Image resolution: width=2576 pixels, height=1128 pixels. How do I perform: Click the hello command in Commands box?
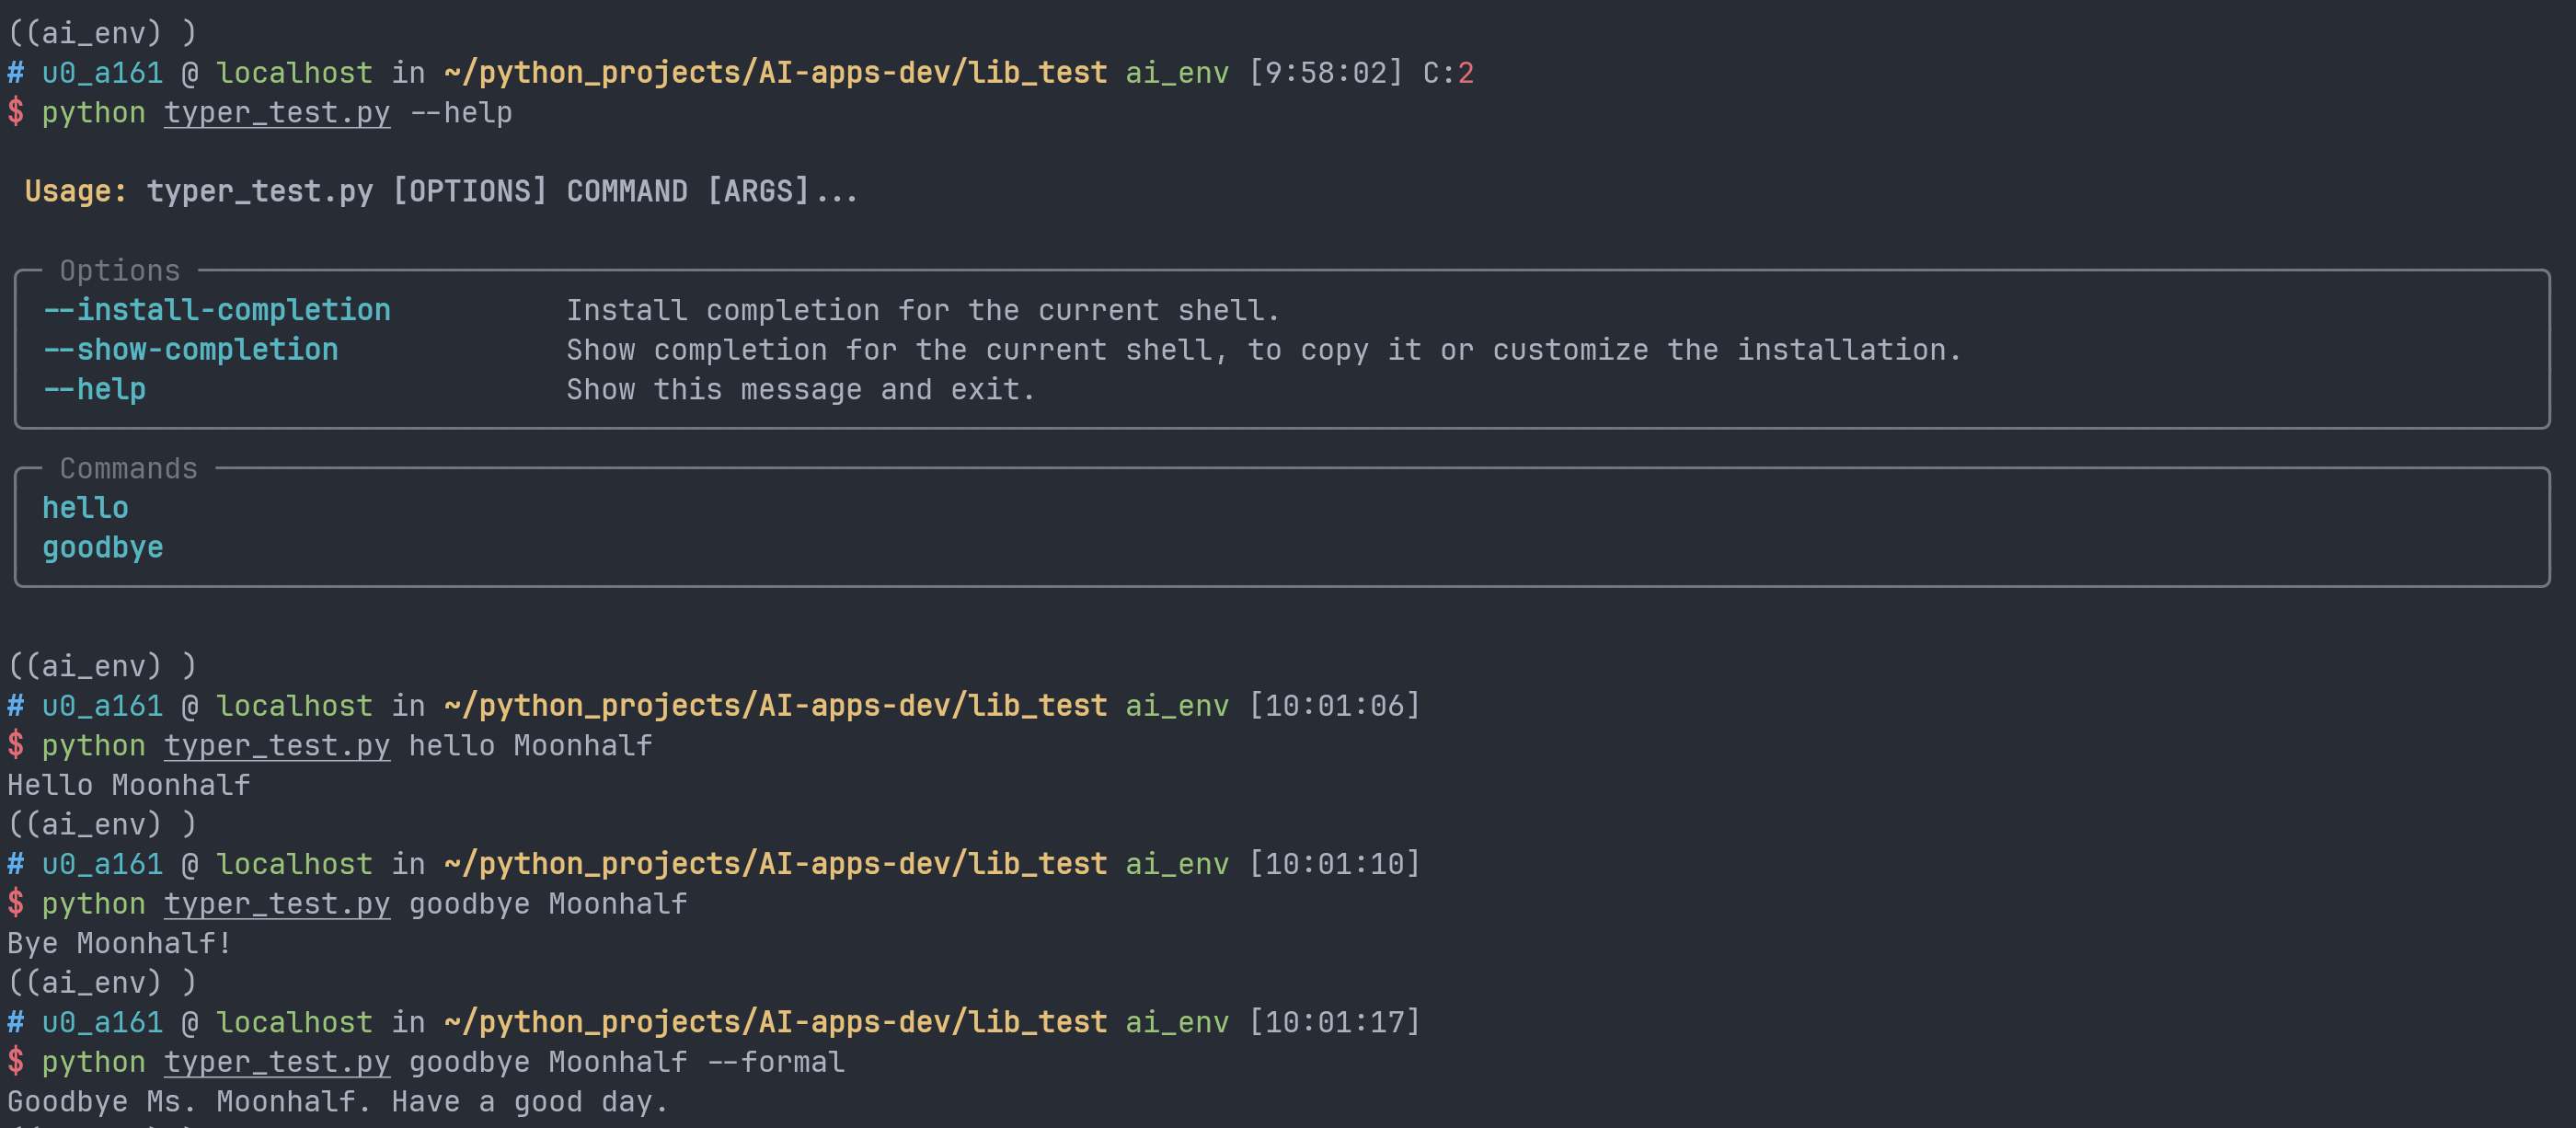click(x=85, y=508)
